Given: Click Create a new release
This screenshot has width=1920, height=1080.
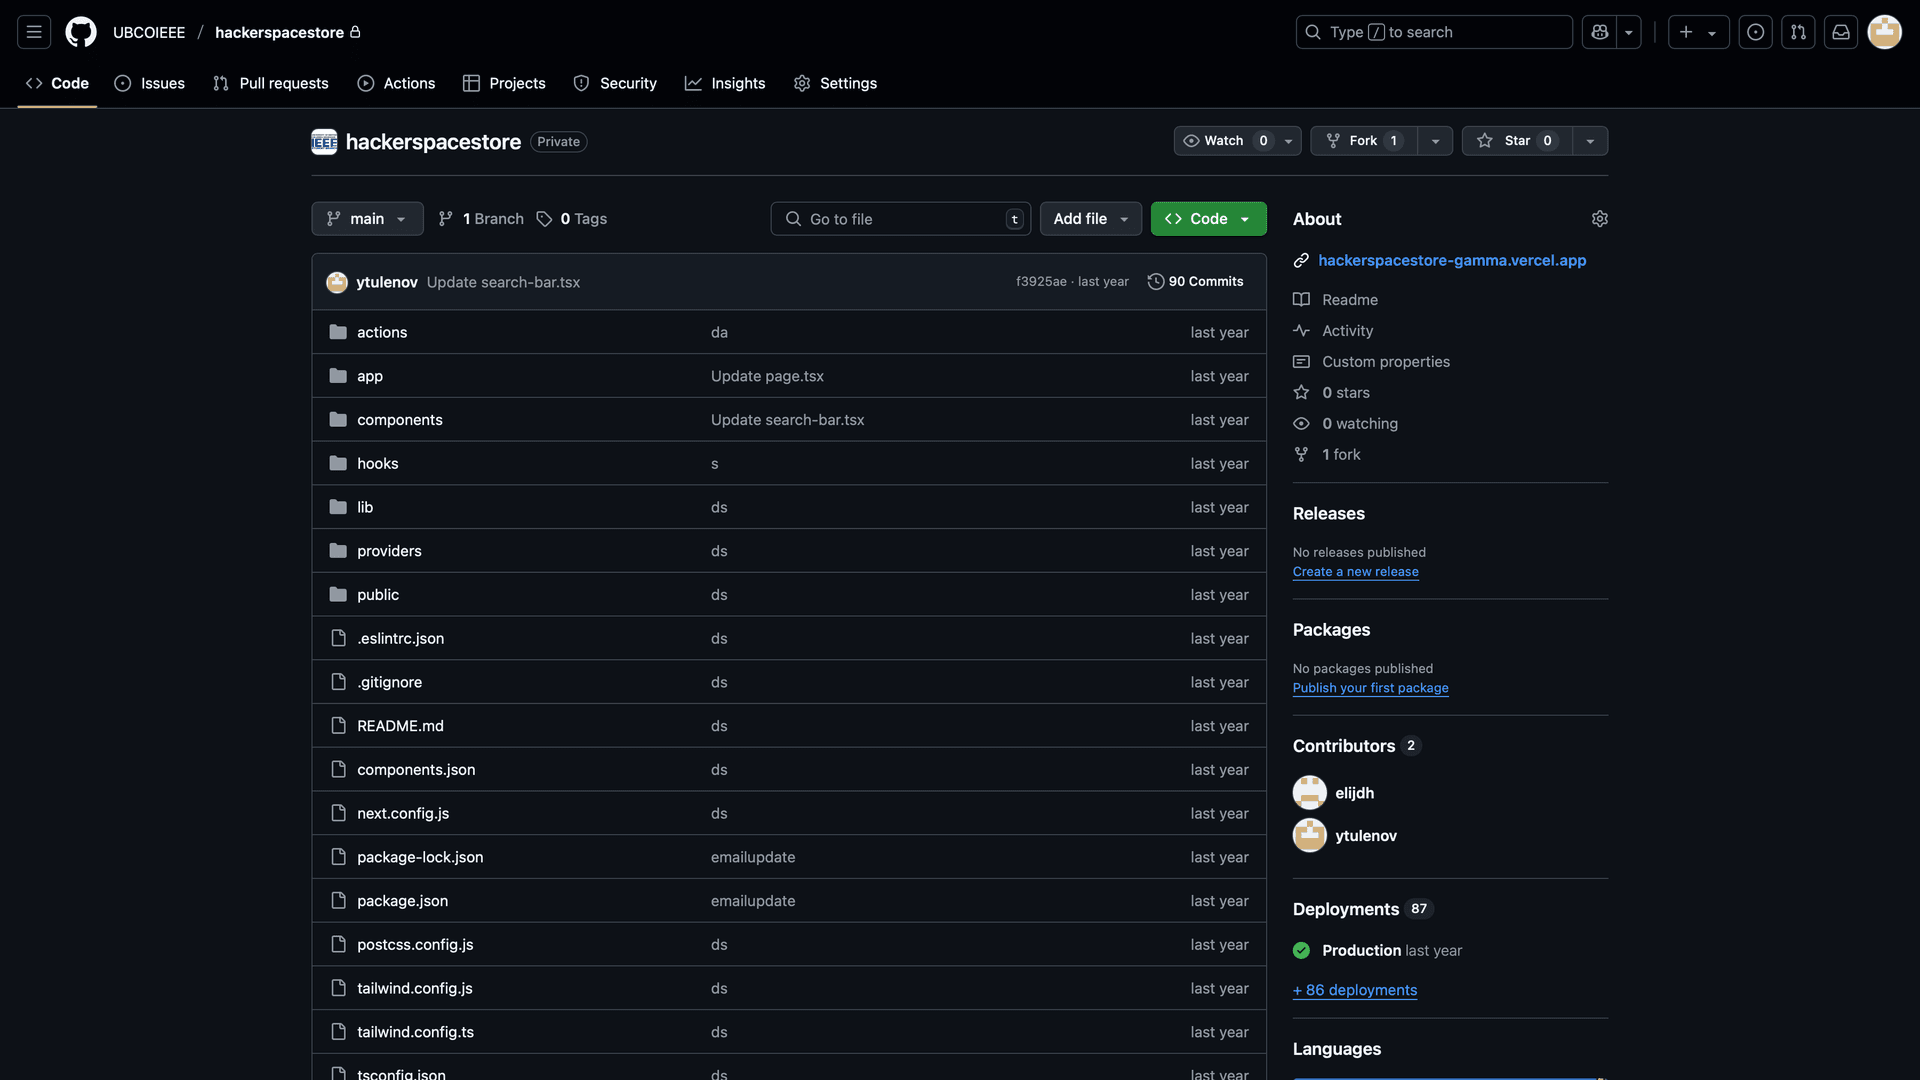Looking at the screenshot, I should pos(1355,572).
